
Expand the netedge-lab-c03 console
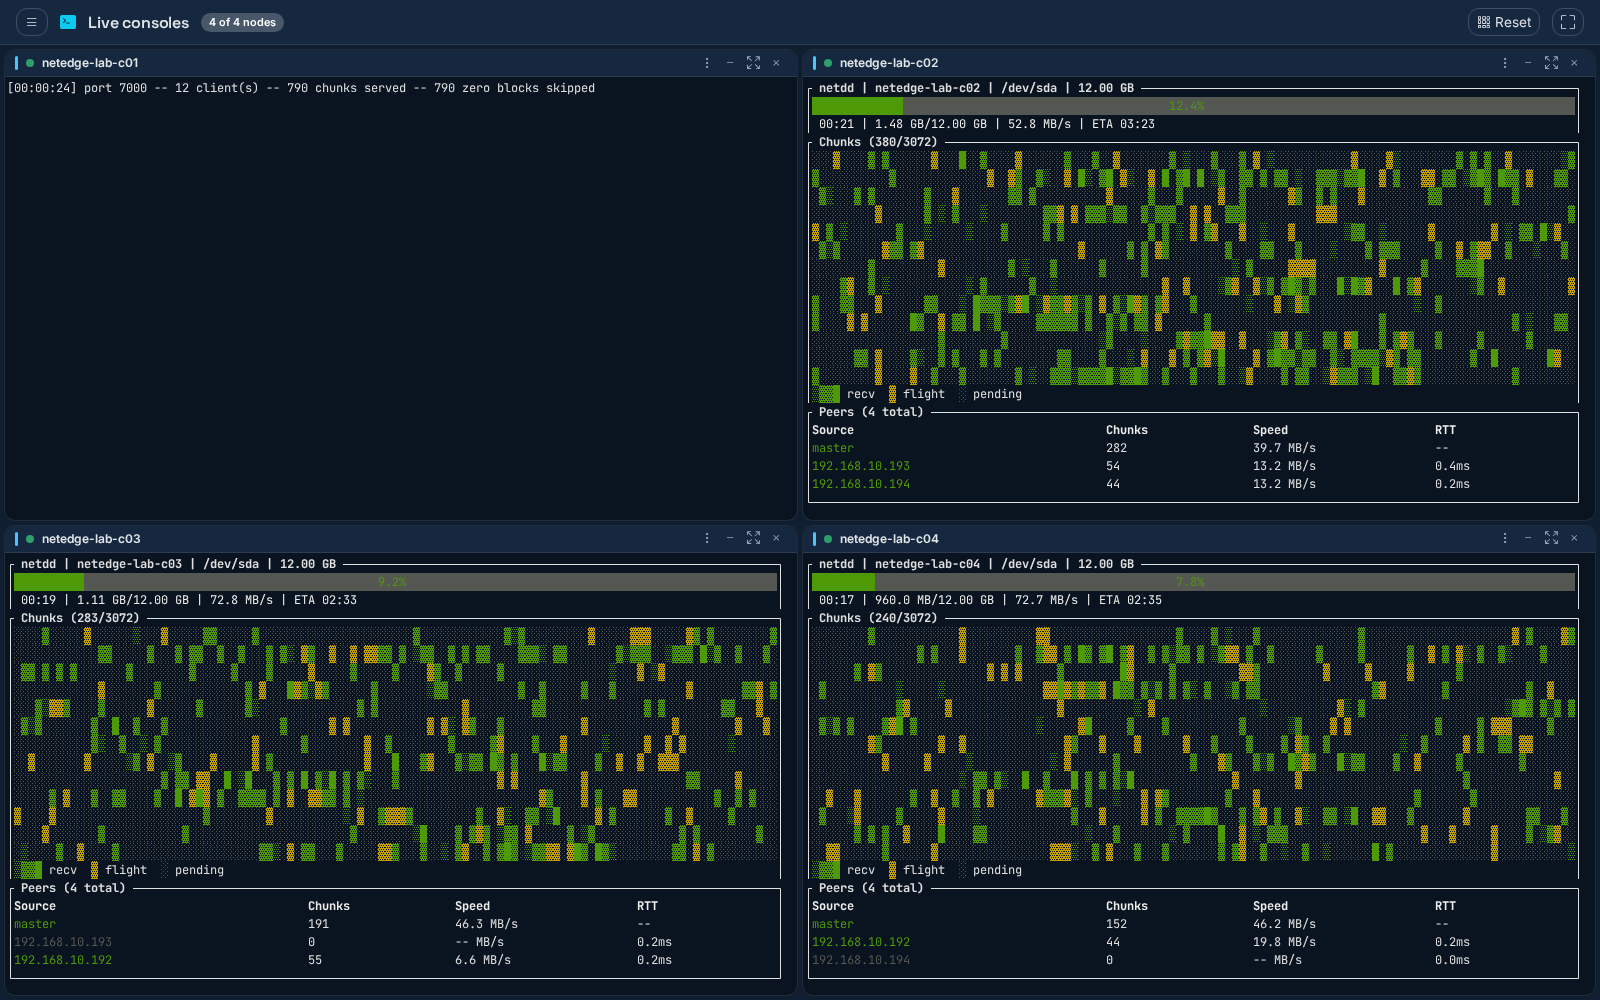(753, 538)
